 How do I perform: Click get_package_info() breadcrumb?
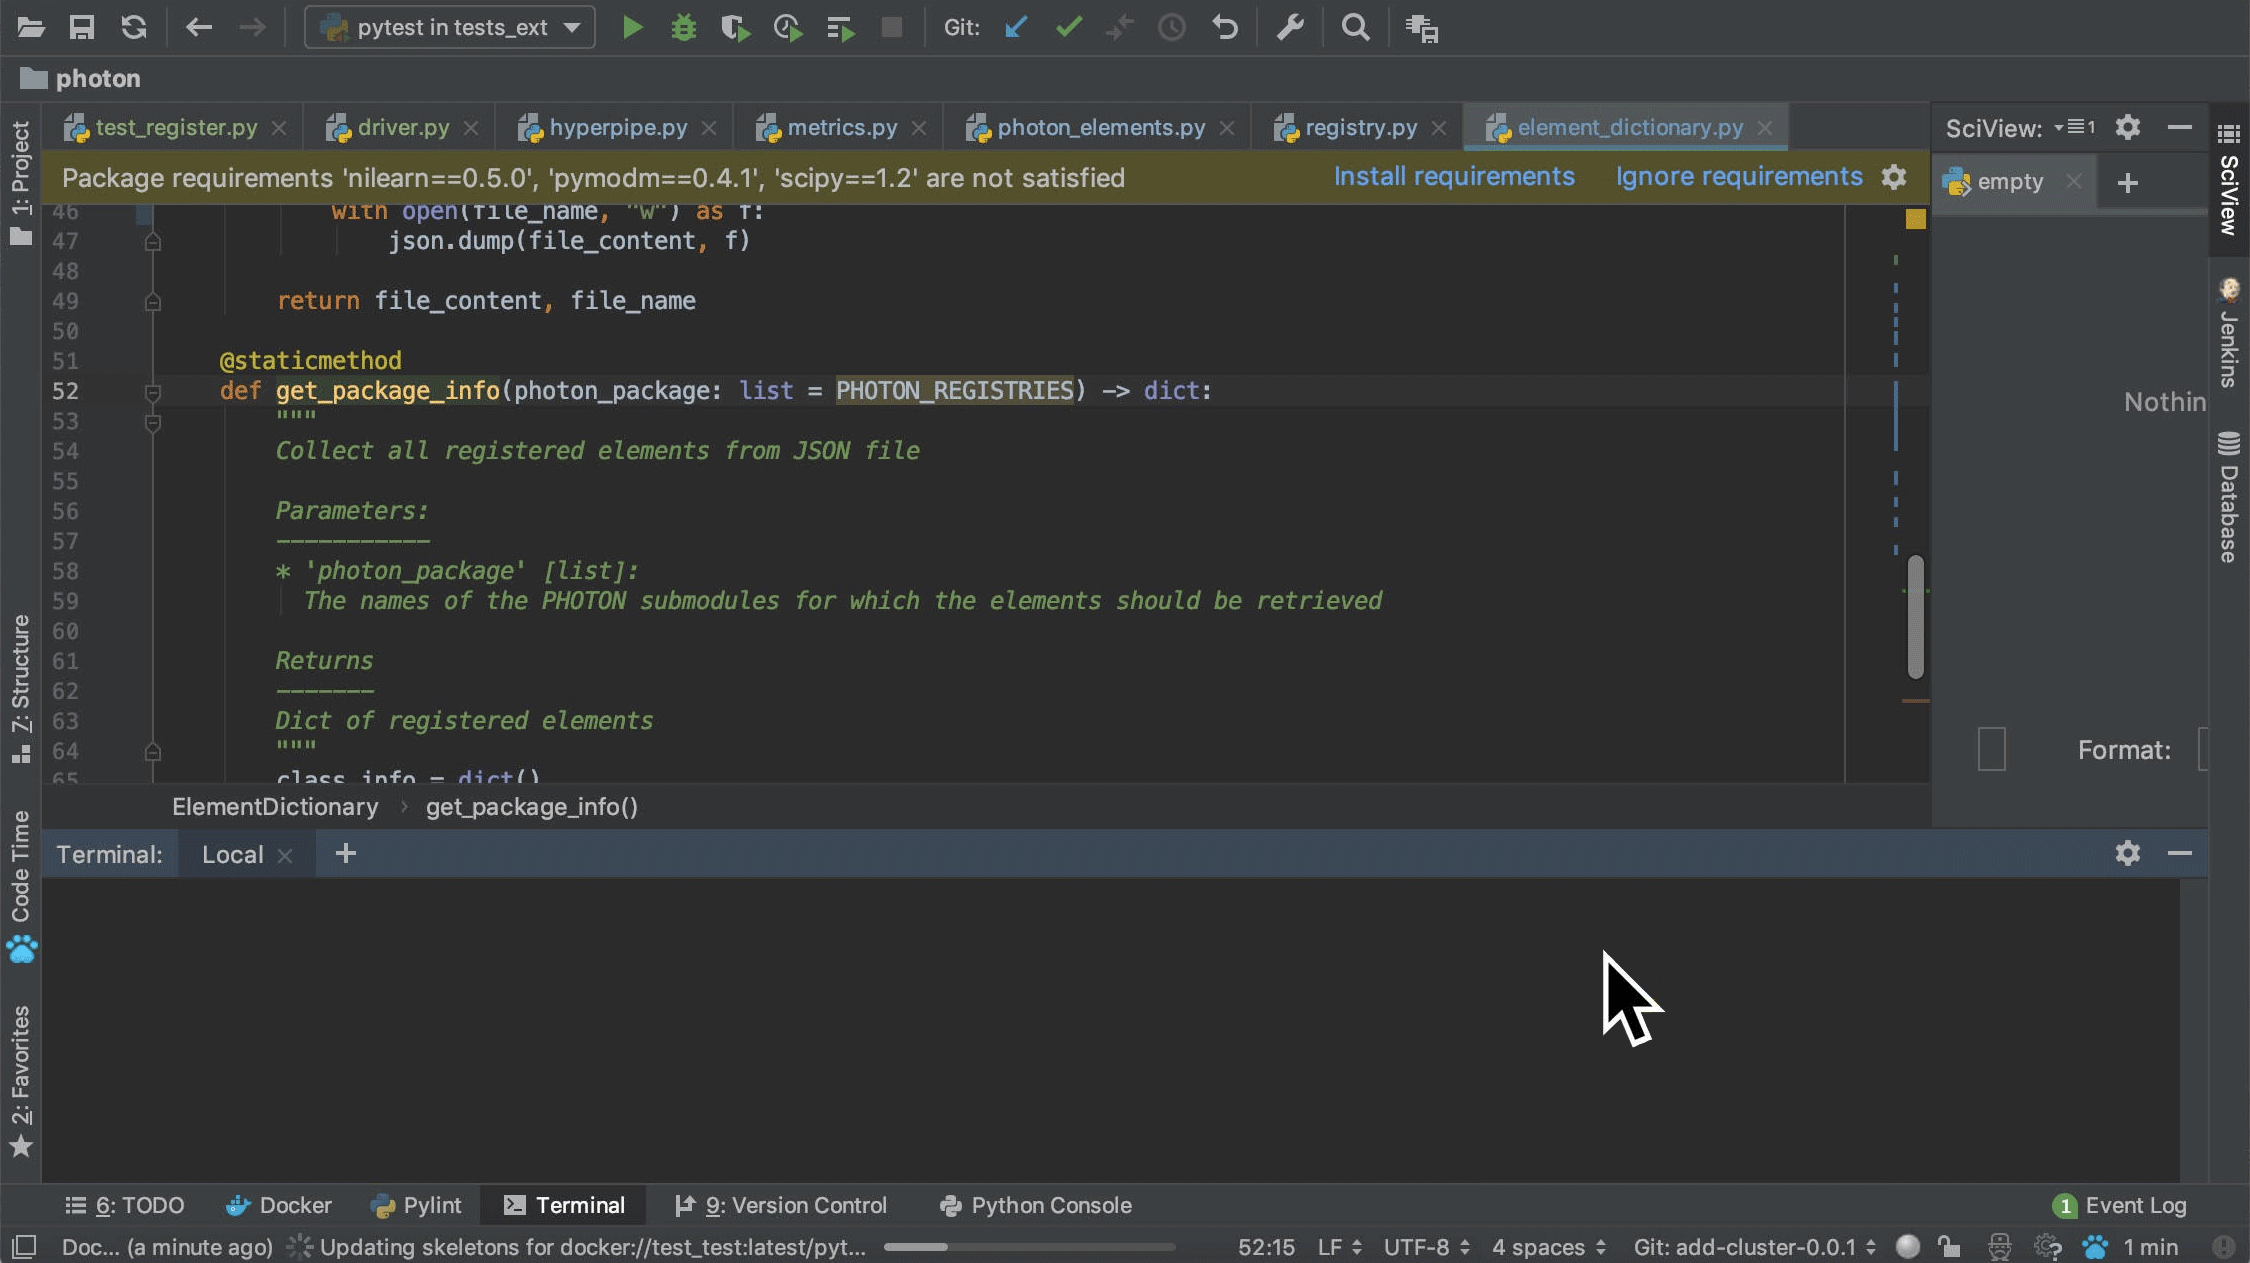(532, 806)
